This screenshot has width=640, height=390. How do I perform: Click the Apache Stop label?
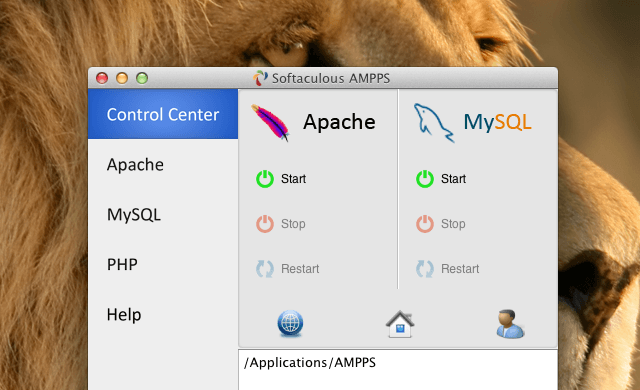293,224
